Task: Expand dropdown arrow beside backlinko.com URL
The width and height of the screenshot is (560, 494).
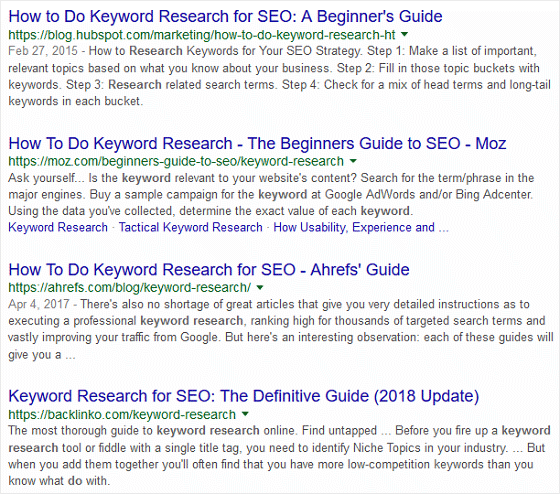Action: [245, 414]
